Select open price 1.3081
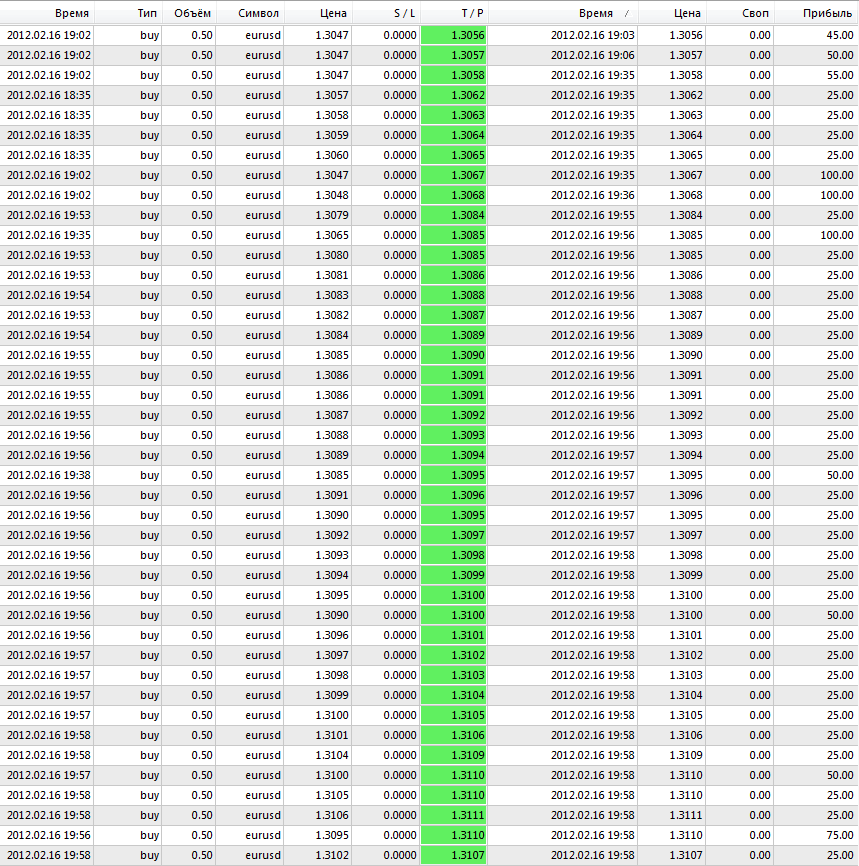859x866 pixels. coord(332,275)
